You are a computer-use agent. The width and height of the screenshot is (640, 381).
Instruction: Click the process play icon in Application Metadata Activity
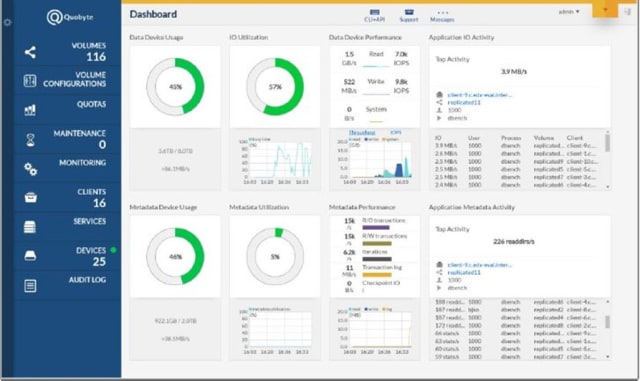click(x=439, y=288)
